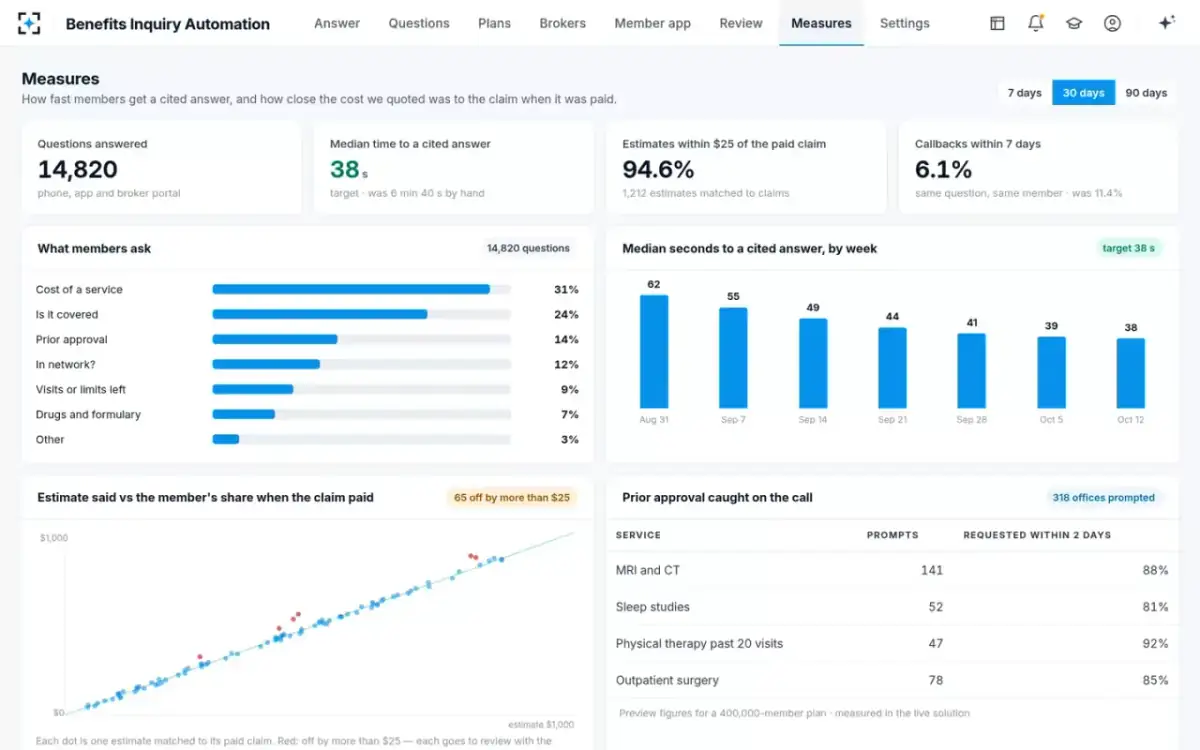
Task: Click the 92% requested value
Action: 1155,643
